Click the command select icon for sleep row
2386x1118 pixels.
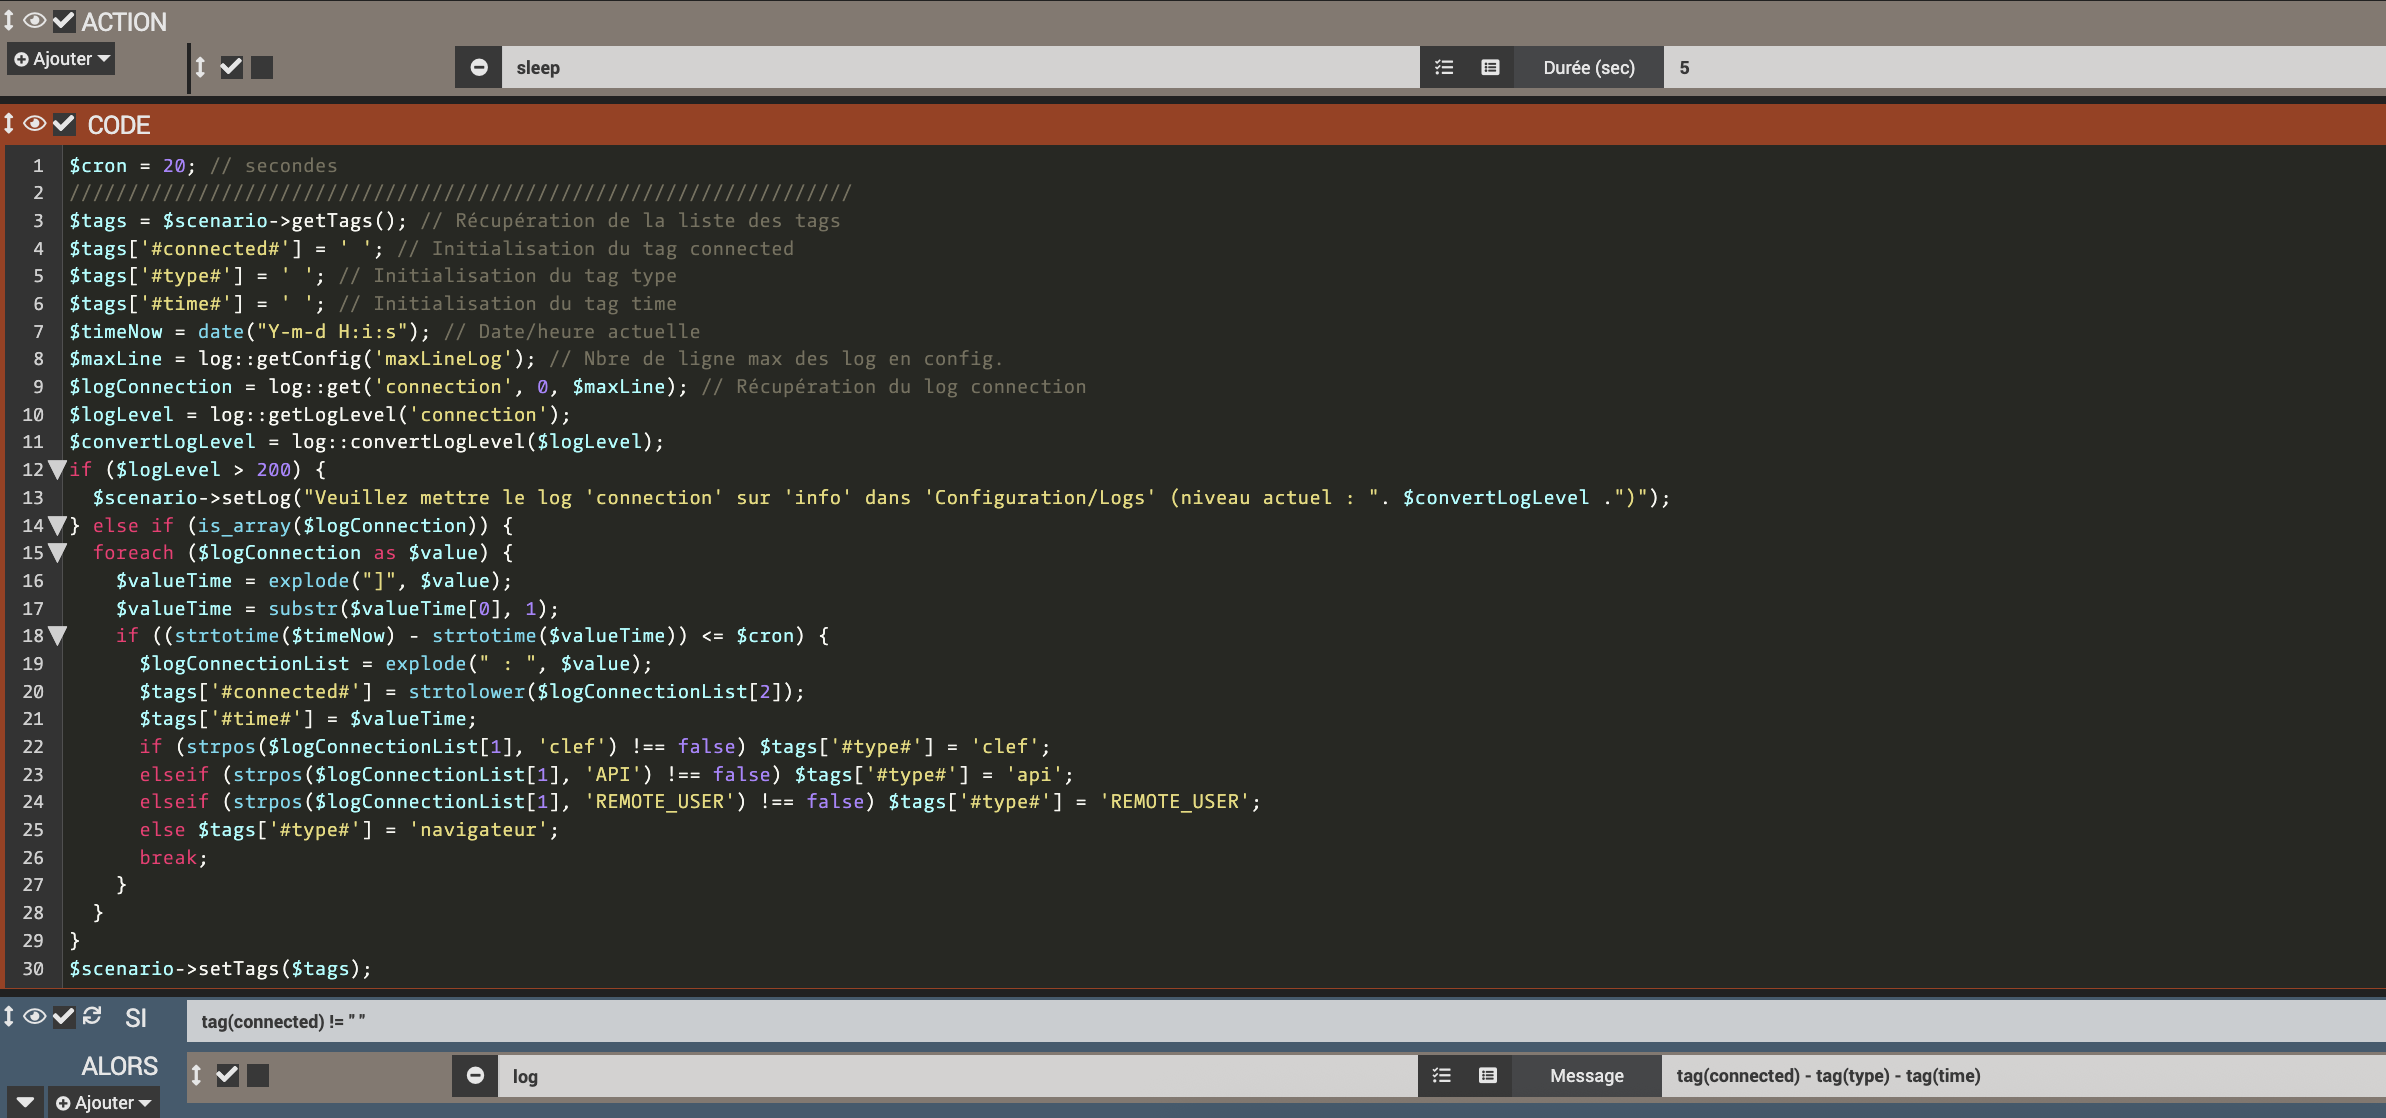tap(1490, 67)
